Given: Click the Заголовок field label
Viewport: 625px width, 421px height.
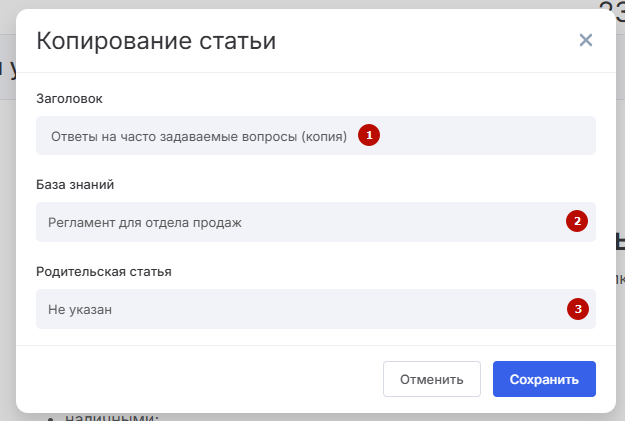Looking at the screenshot, I should (69, 98).
